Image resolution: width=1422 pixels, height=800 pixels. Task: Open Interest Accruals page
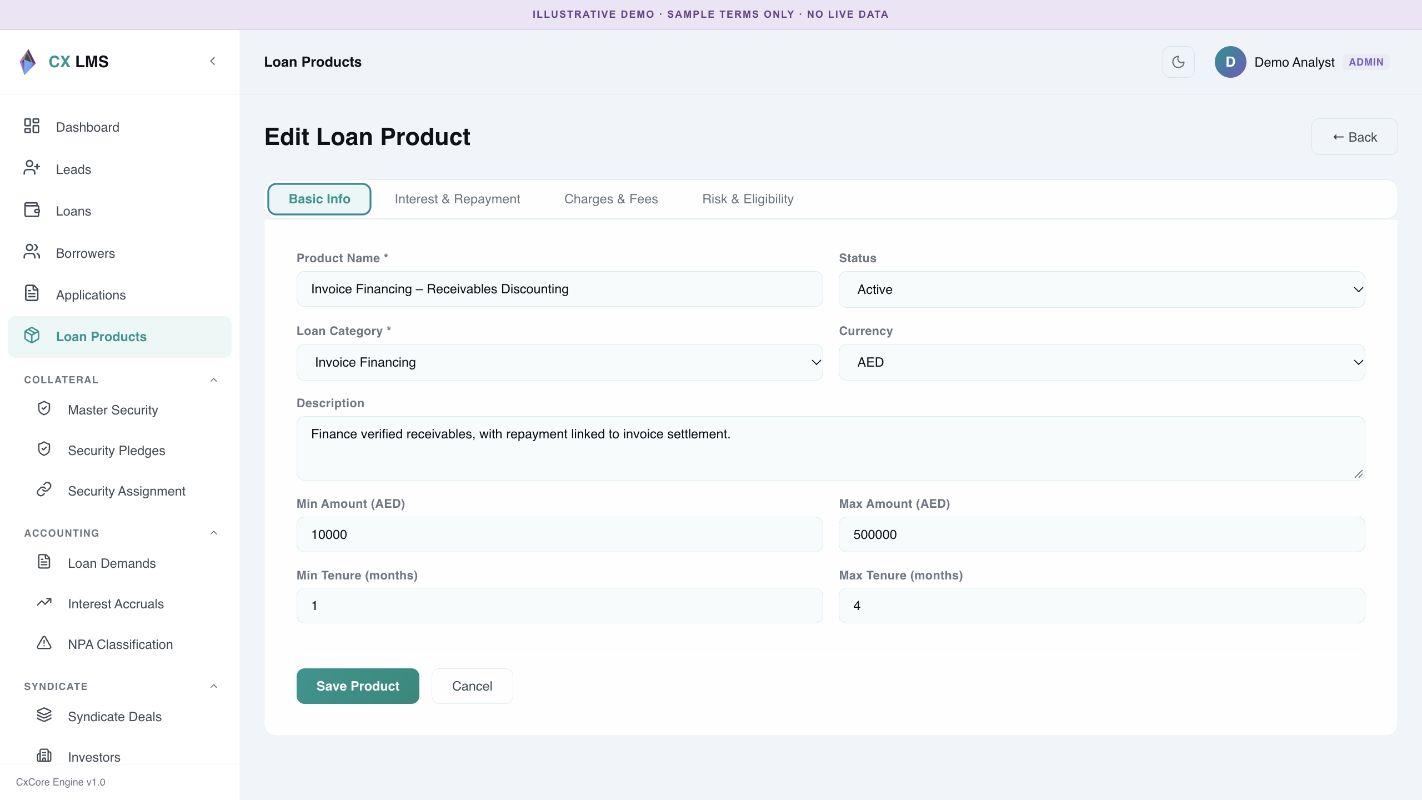120,604
